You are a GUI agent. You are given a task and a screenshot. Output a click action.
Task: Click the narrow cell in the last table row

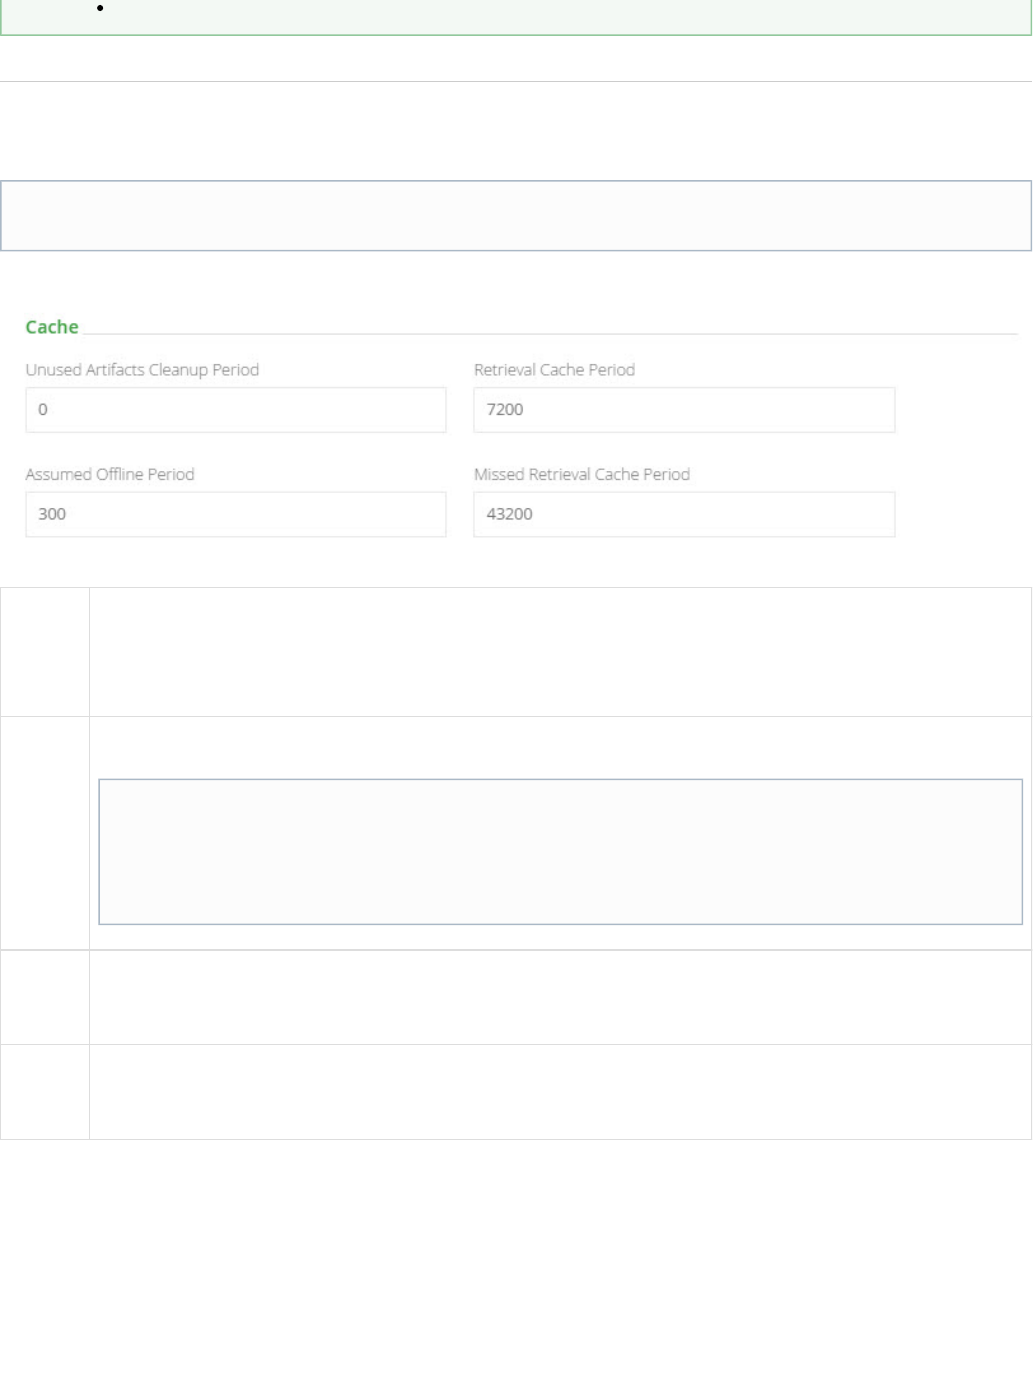tap(45, 1092)
